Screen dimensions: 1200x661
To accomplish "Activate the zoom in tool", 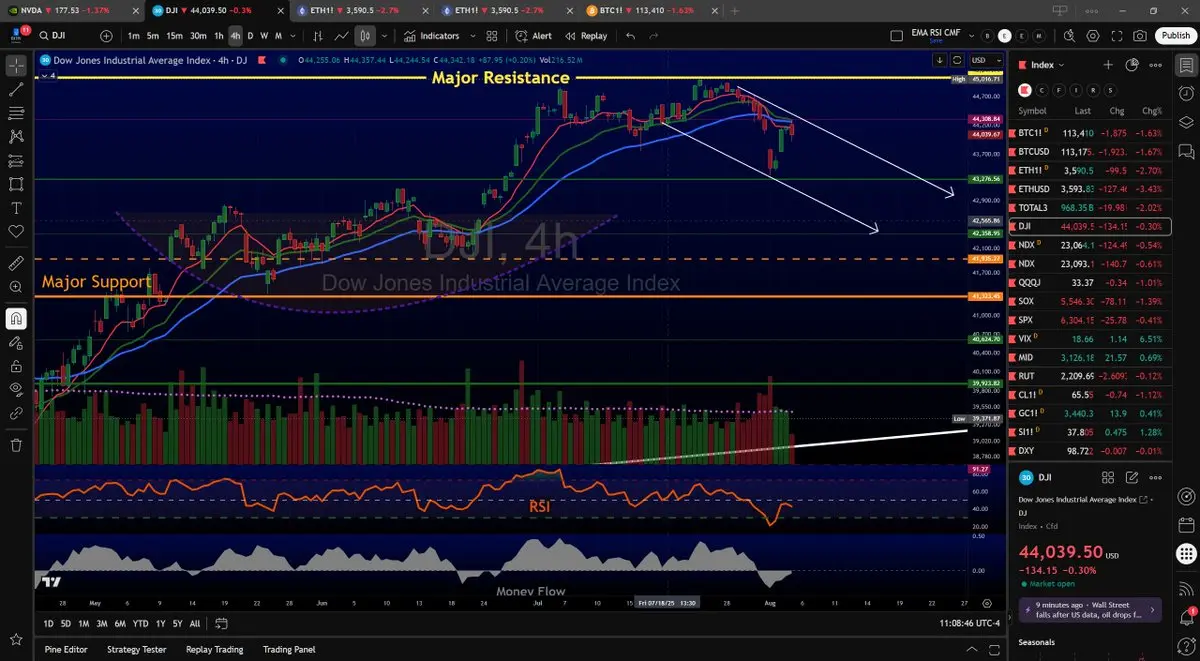I will 16,287.
